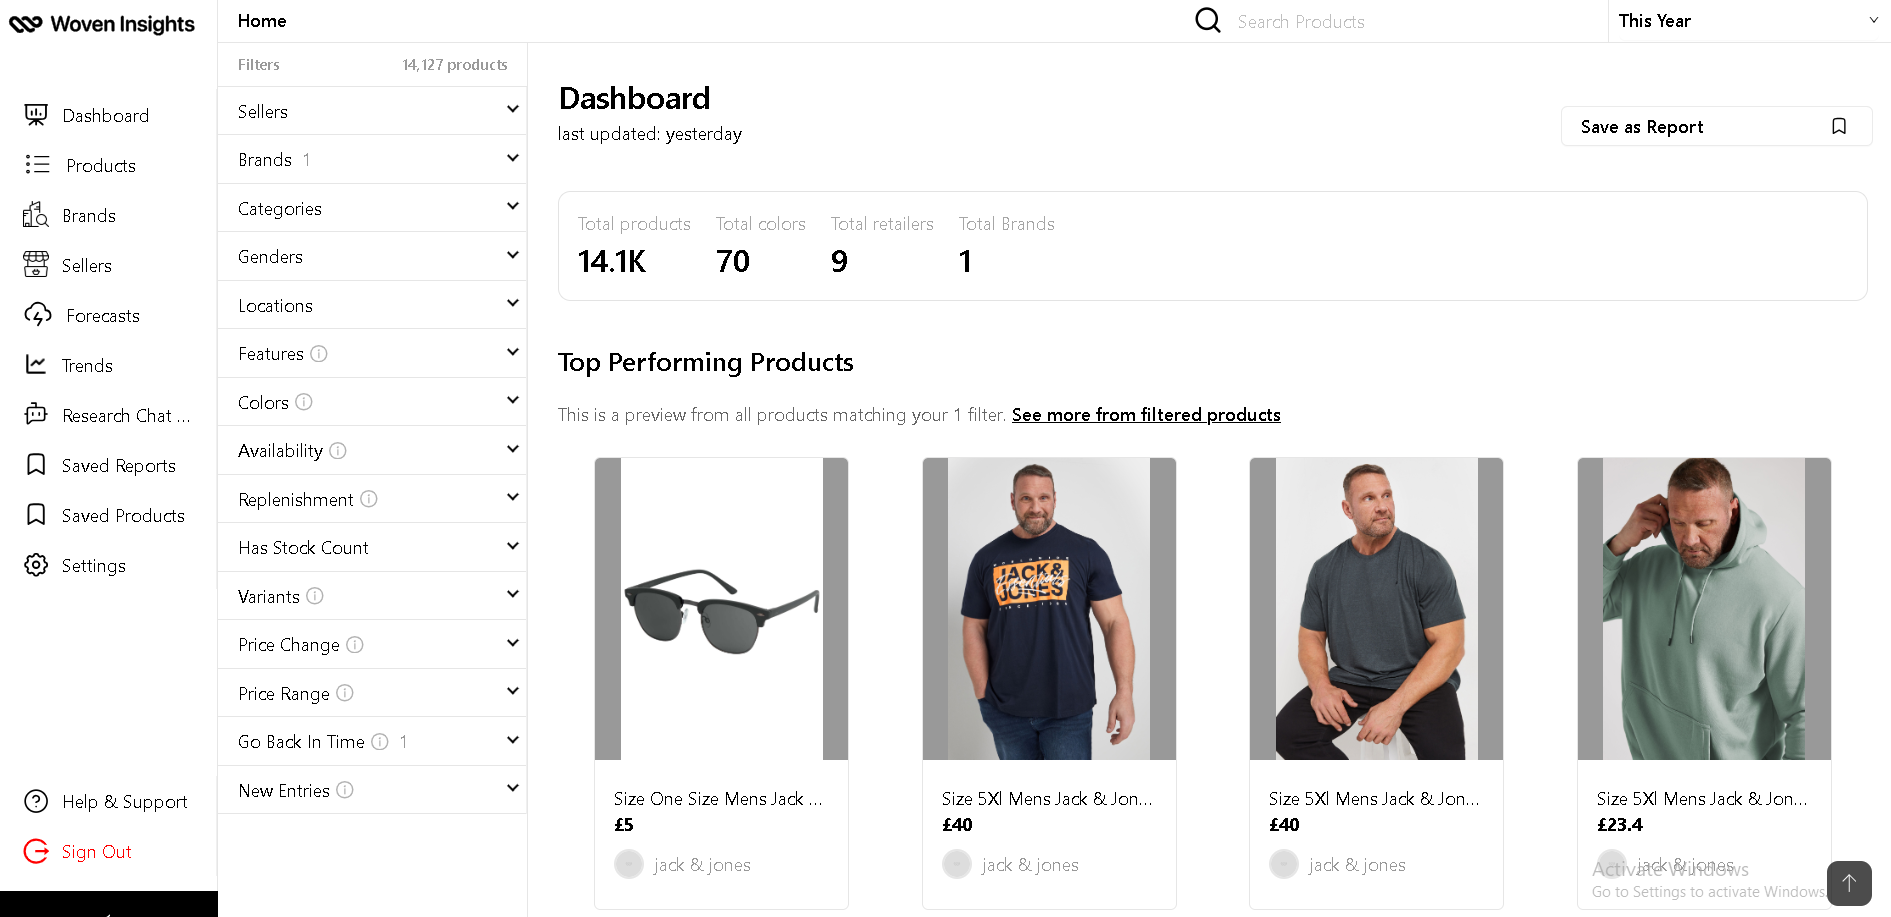This screenshot has width=1891, height=917.
Task: Open the Products page in sidebar
Action: pyautogui.click(x=100, y=165)
